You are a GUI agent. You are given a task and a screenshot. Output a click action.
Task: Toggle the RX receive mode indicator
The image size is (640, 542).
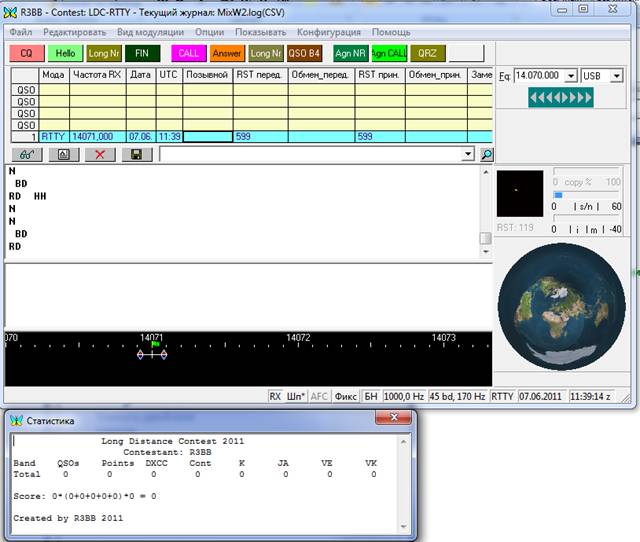275,396
